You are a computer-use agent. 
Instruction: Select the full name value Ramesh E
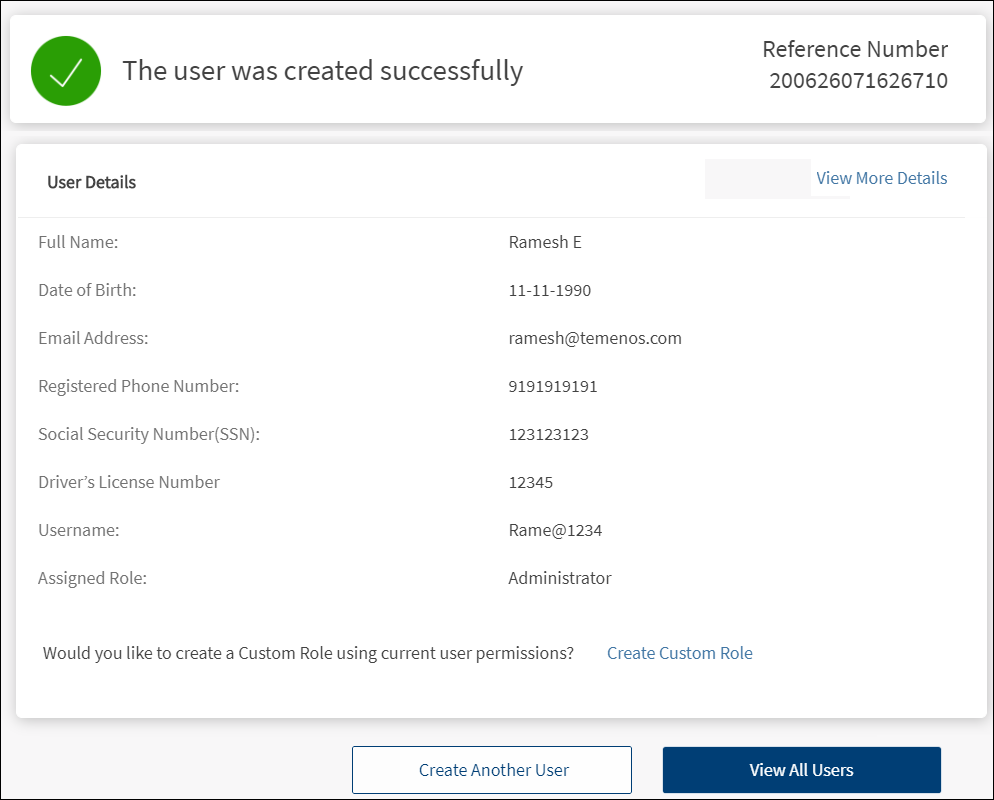pos(544,242)
